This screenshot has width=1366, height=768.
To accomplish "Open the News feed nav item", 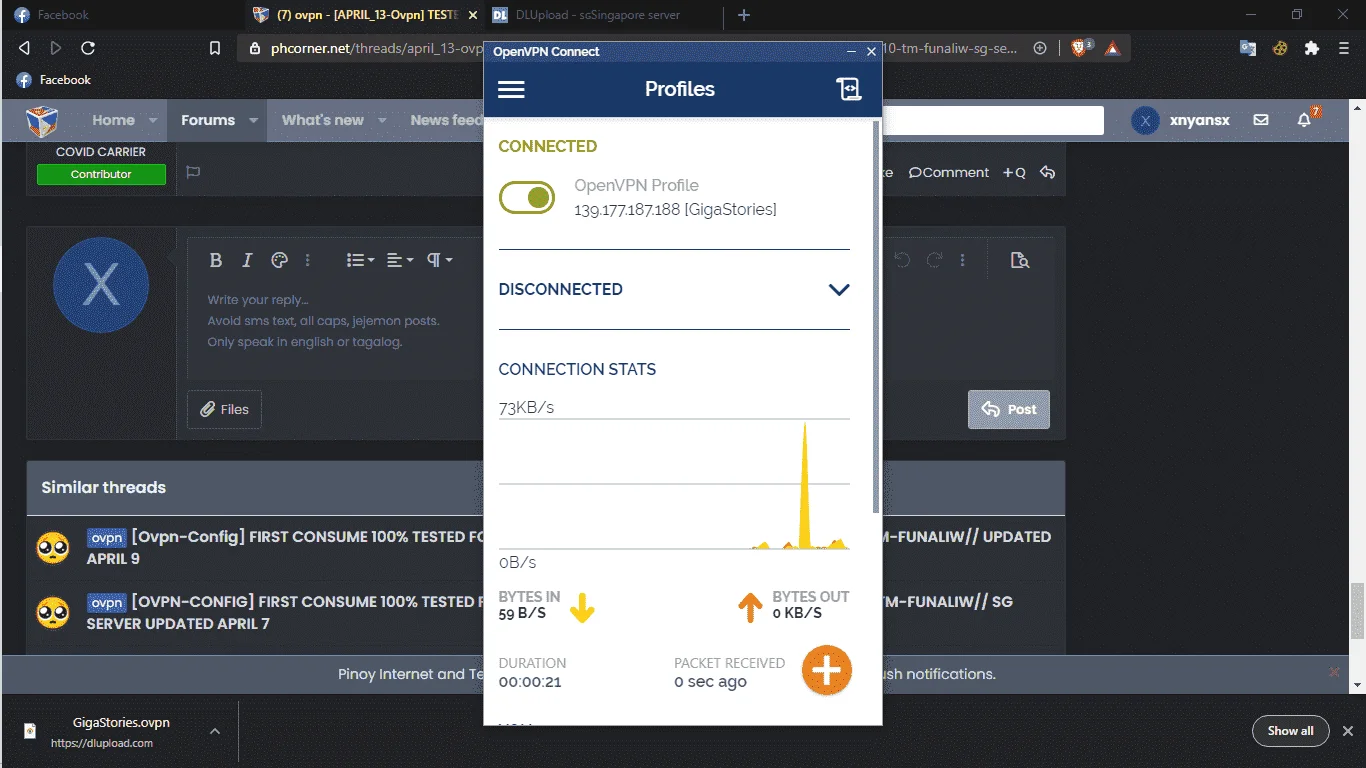I will 446,120.
